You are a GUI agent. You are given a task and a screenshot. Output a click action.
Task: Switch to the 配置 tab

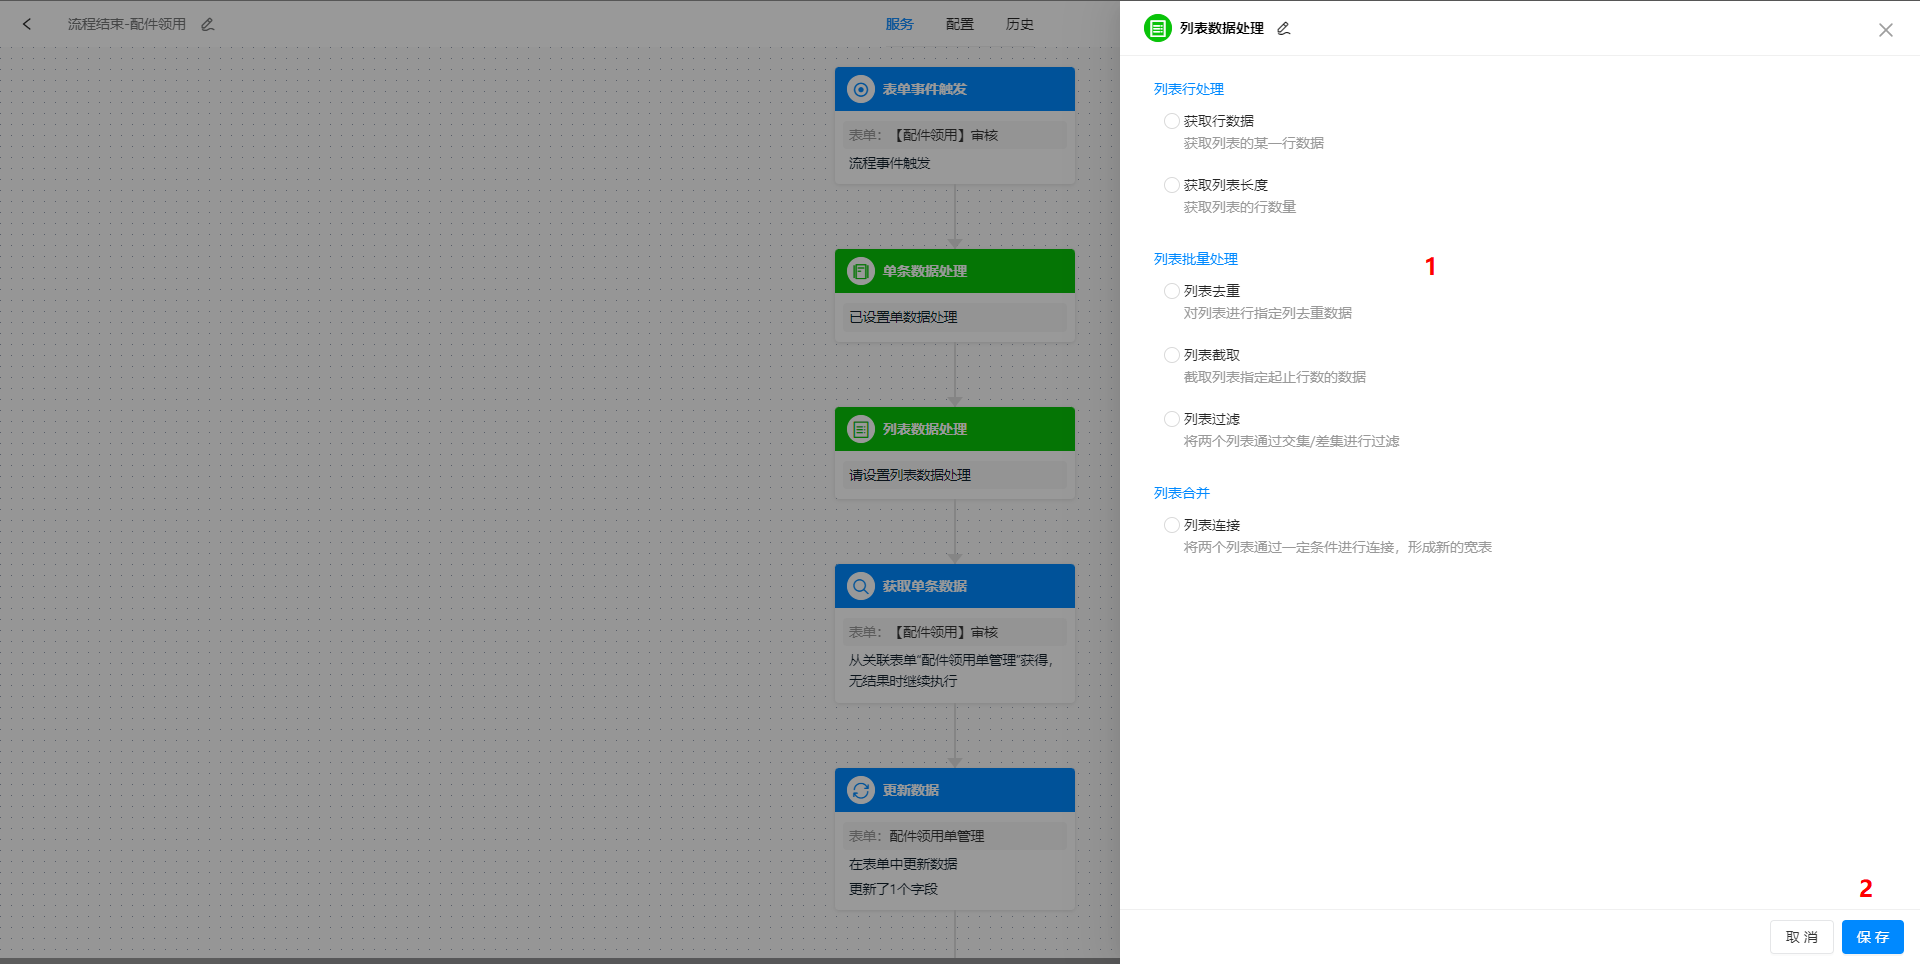959,24
